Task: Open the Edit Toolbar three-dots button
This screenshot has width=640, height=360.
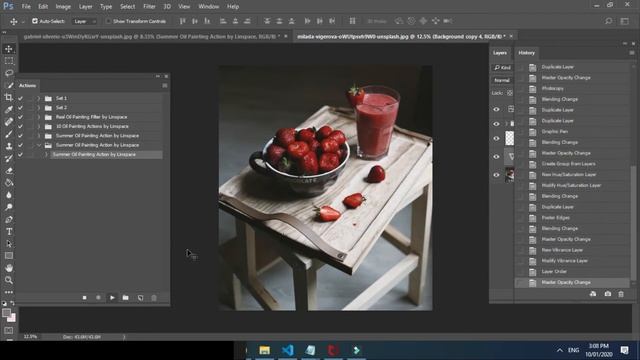Action: [x=9, y=292]
